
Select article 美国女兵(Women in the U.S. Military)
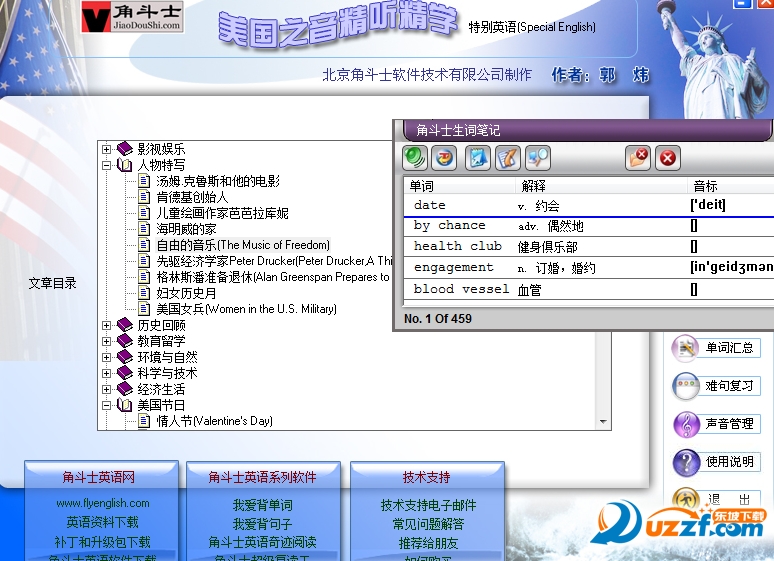(x=246, y=309)
